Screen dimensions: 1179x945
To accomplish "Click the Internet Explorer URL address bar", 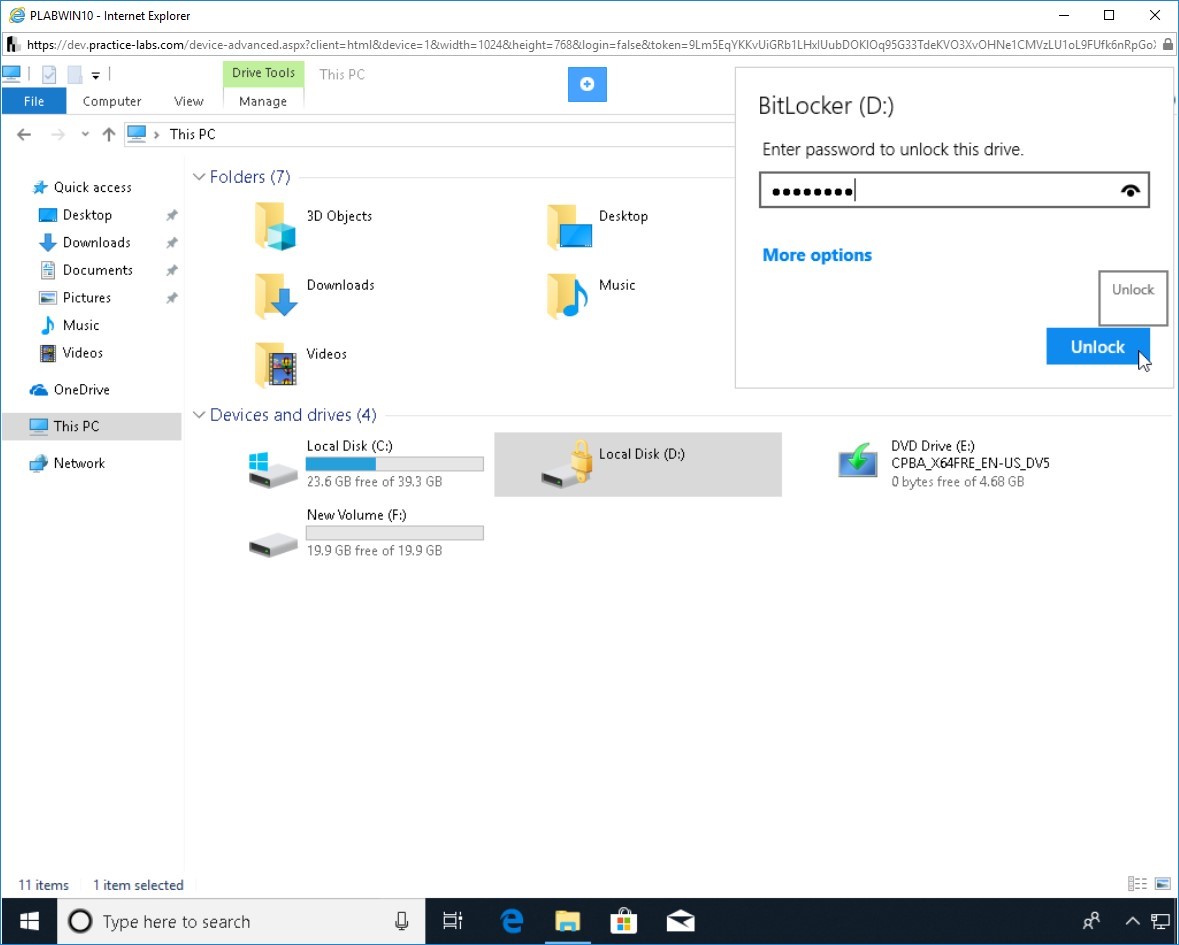I will [x=591, y=44].
